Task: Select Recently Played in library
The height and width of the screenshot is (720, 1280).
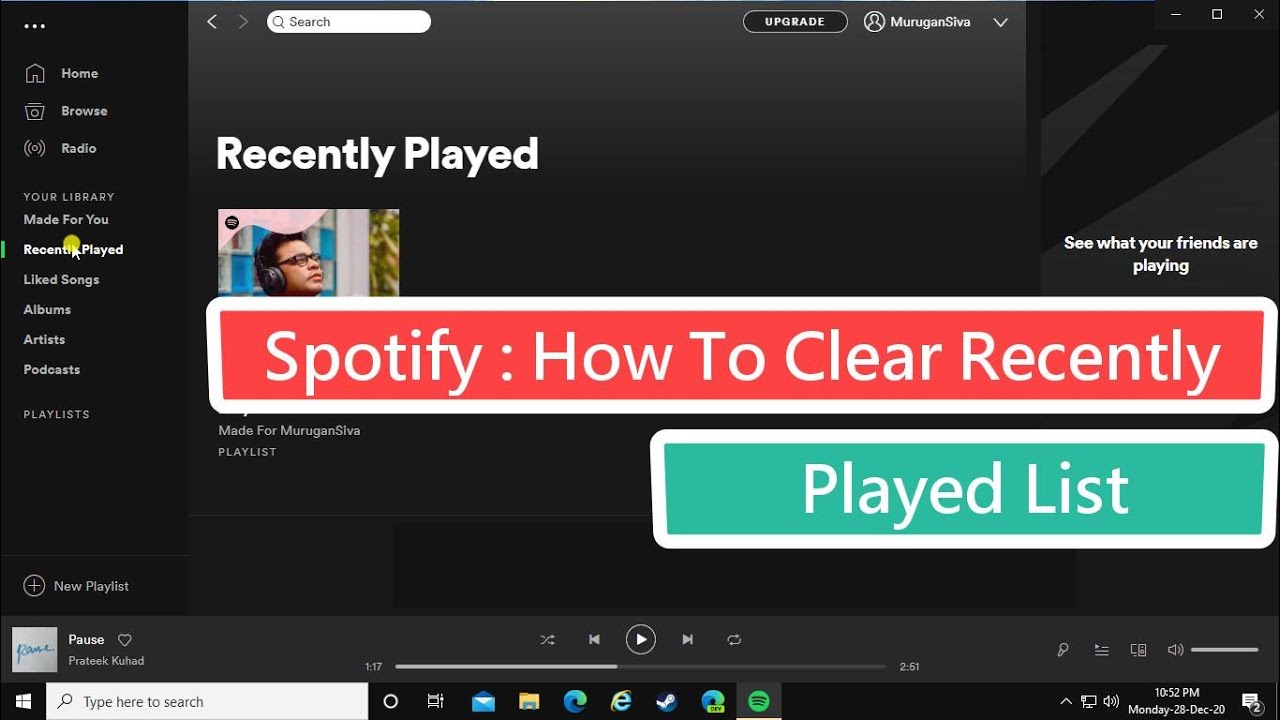Action: click(73, 250)
